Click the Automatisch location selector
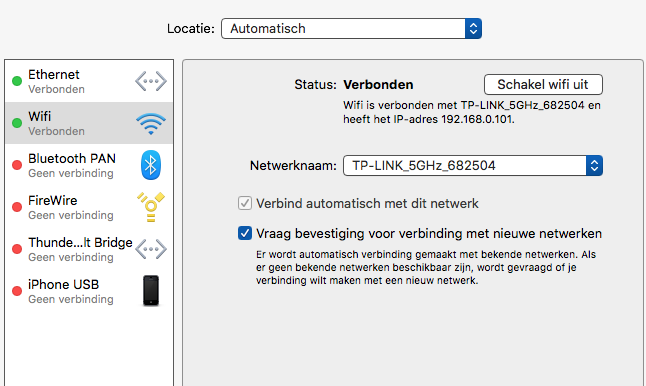Viewport: 646px width, 386px height. (x=351, y=28)
